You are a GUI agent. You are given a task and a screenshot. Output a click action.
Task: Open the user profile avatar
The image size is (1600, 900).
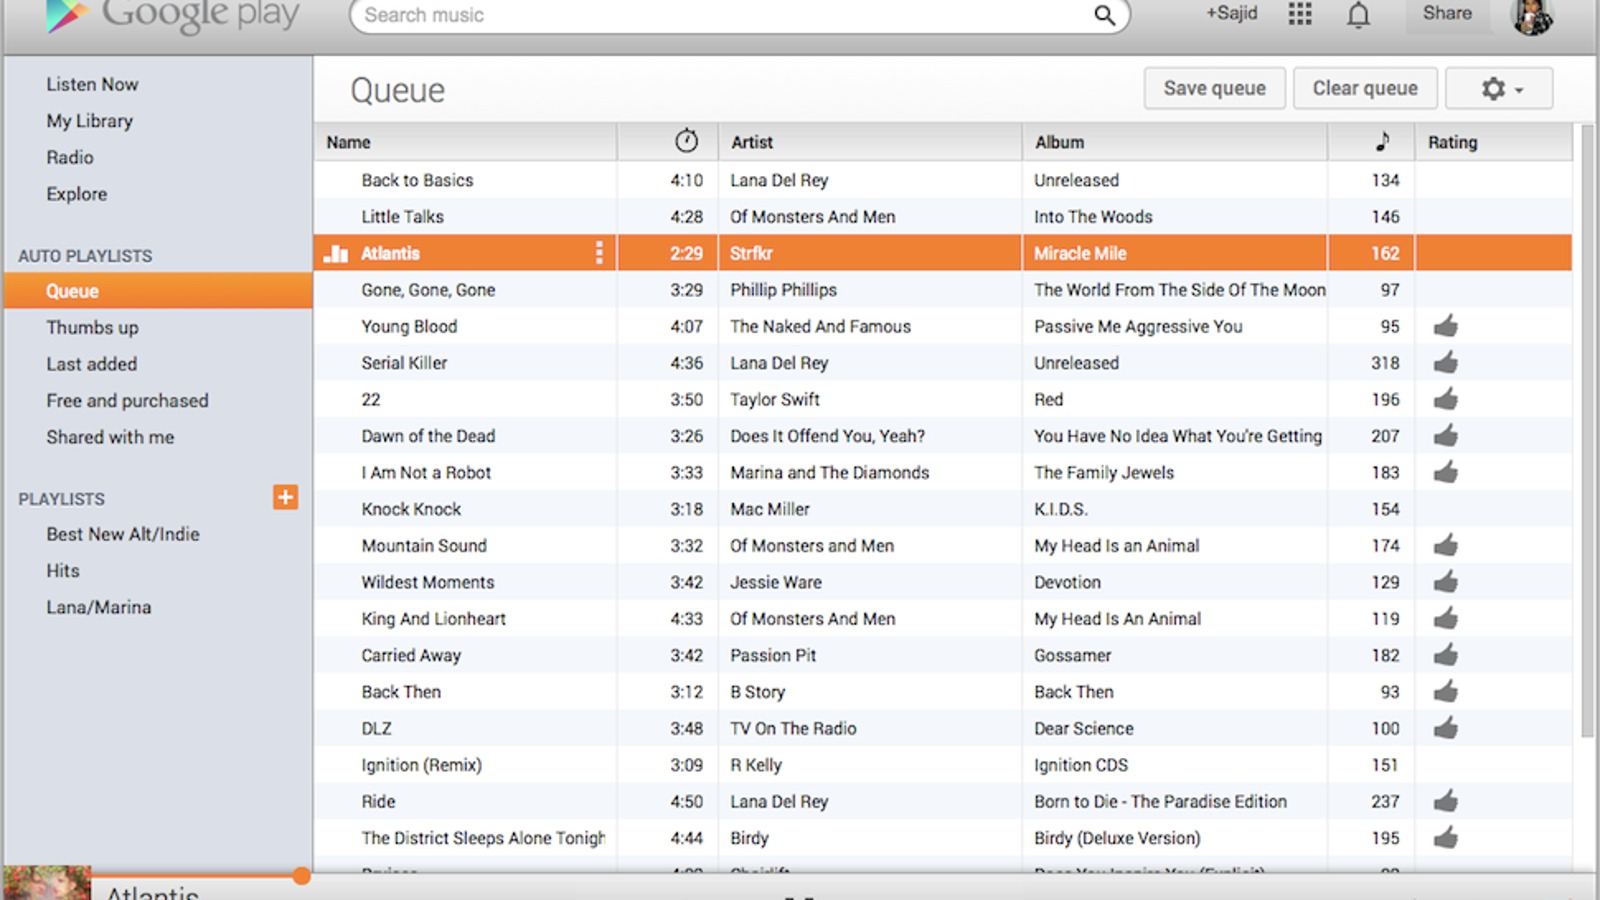point(1532,16)
